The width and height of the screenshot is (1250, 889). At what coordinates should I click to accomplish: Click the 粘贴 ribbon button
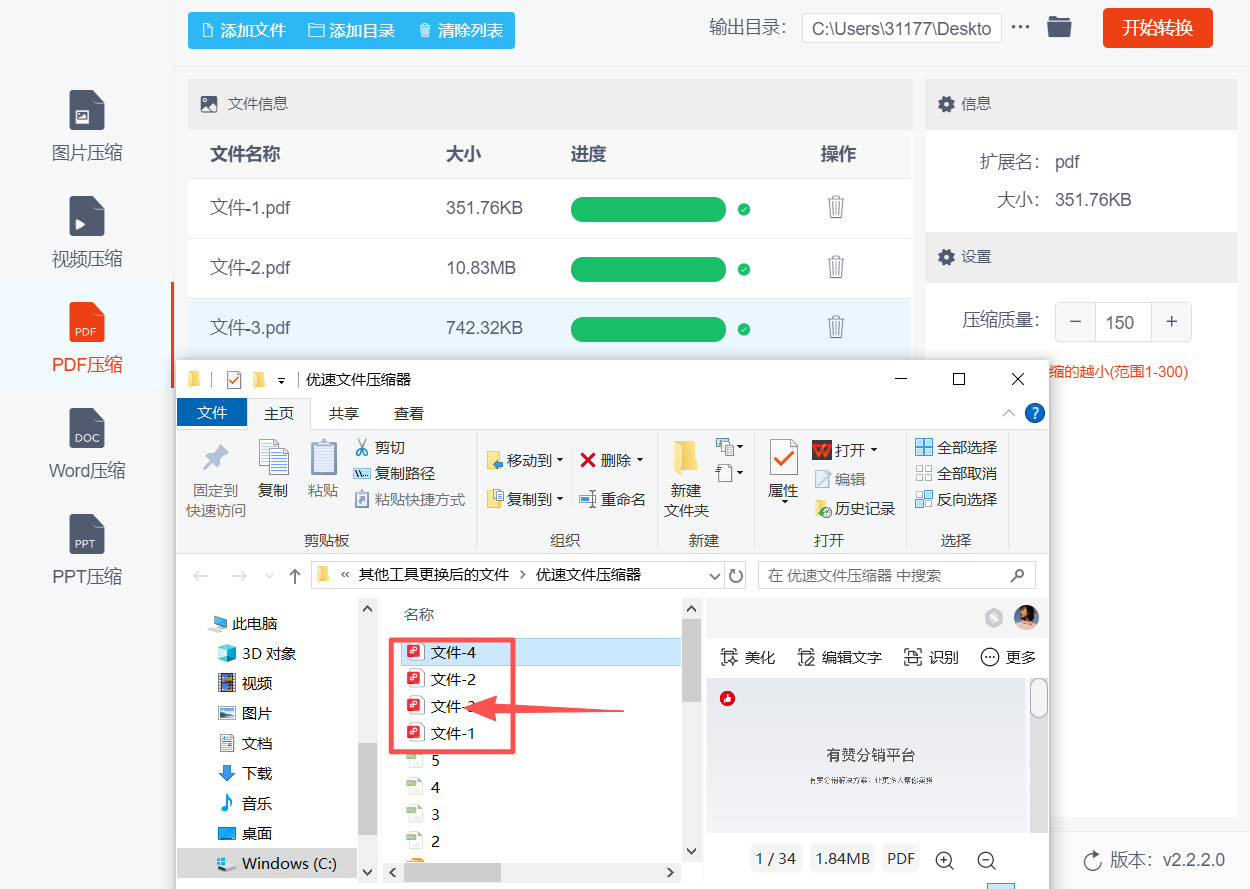323,469
